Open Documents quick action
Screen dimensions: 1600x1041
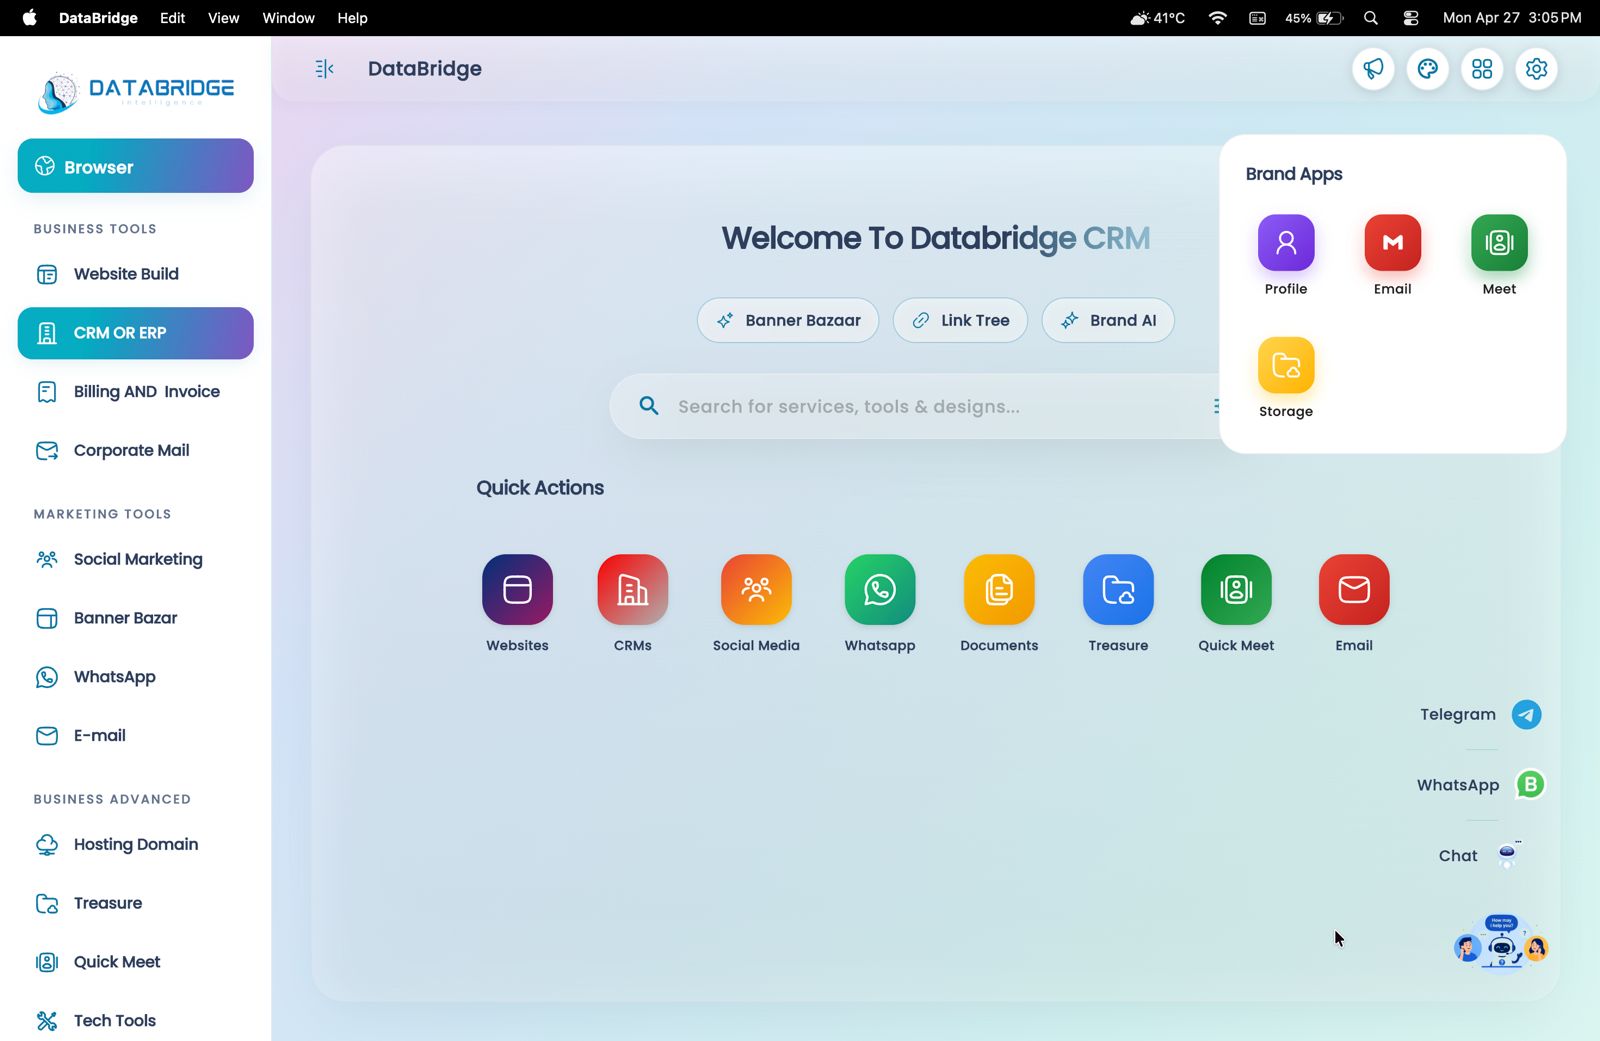pos(999,589)
